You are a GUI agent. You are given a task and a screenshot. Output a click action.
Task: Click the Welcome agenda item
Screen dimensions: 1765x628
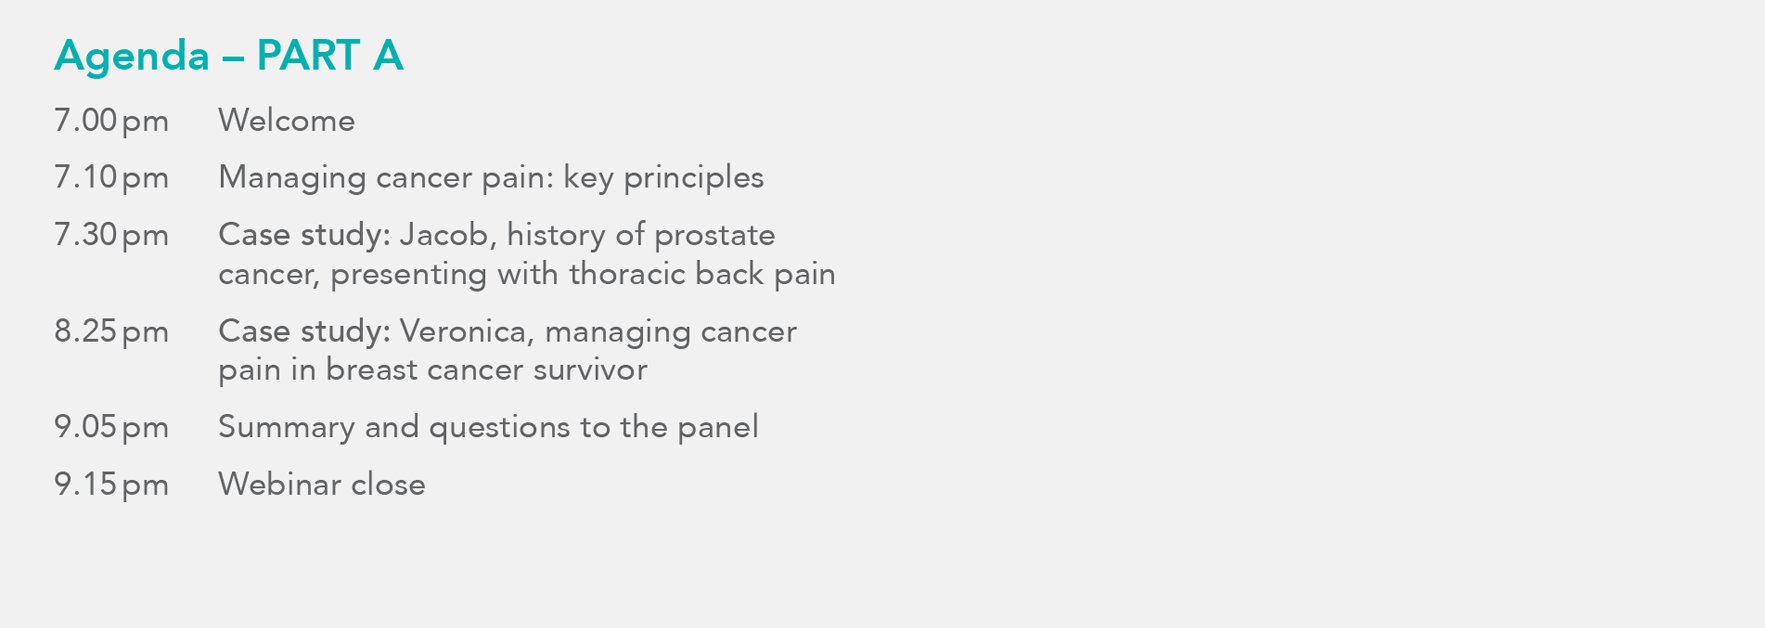coord(287,121)
